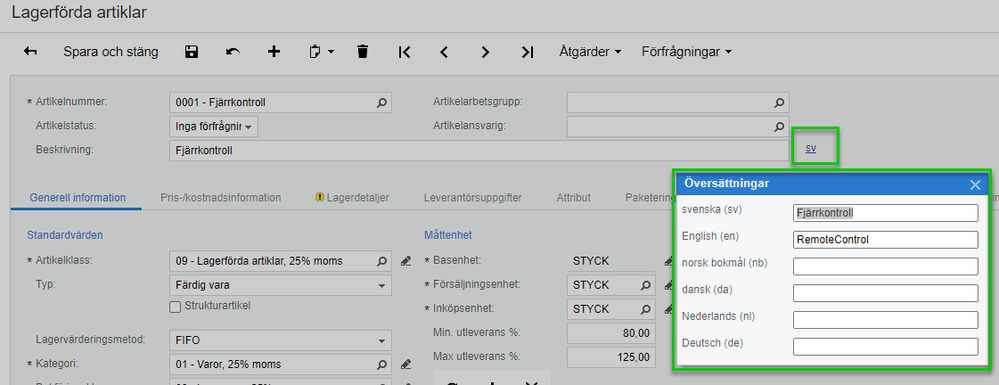Go to the previous record arrow
999x385 pixels.
point(444,52)
